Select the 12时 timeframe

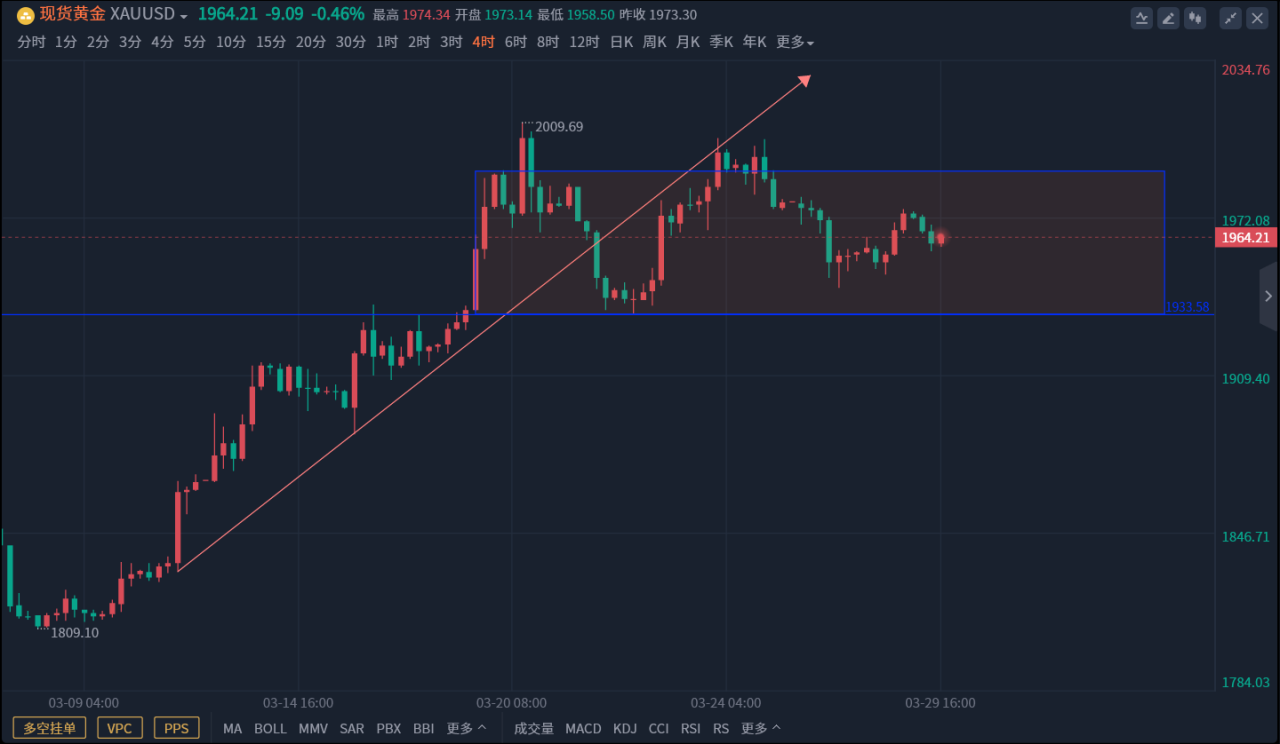click(584, 42)
